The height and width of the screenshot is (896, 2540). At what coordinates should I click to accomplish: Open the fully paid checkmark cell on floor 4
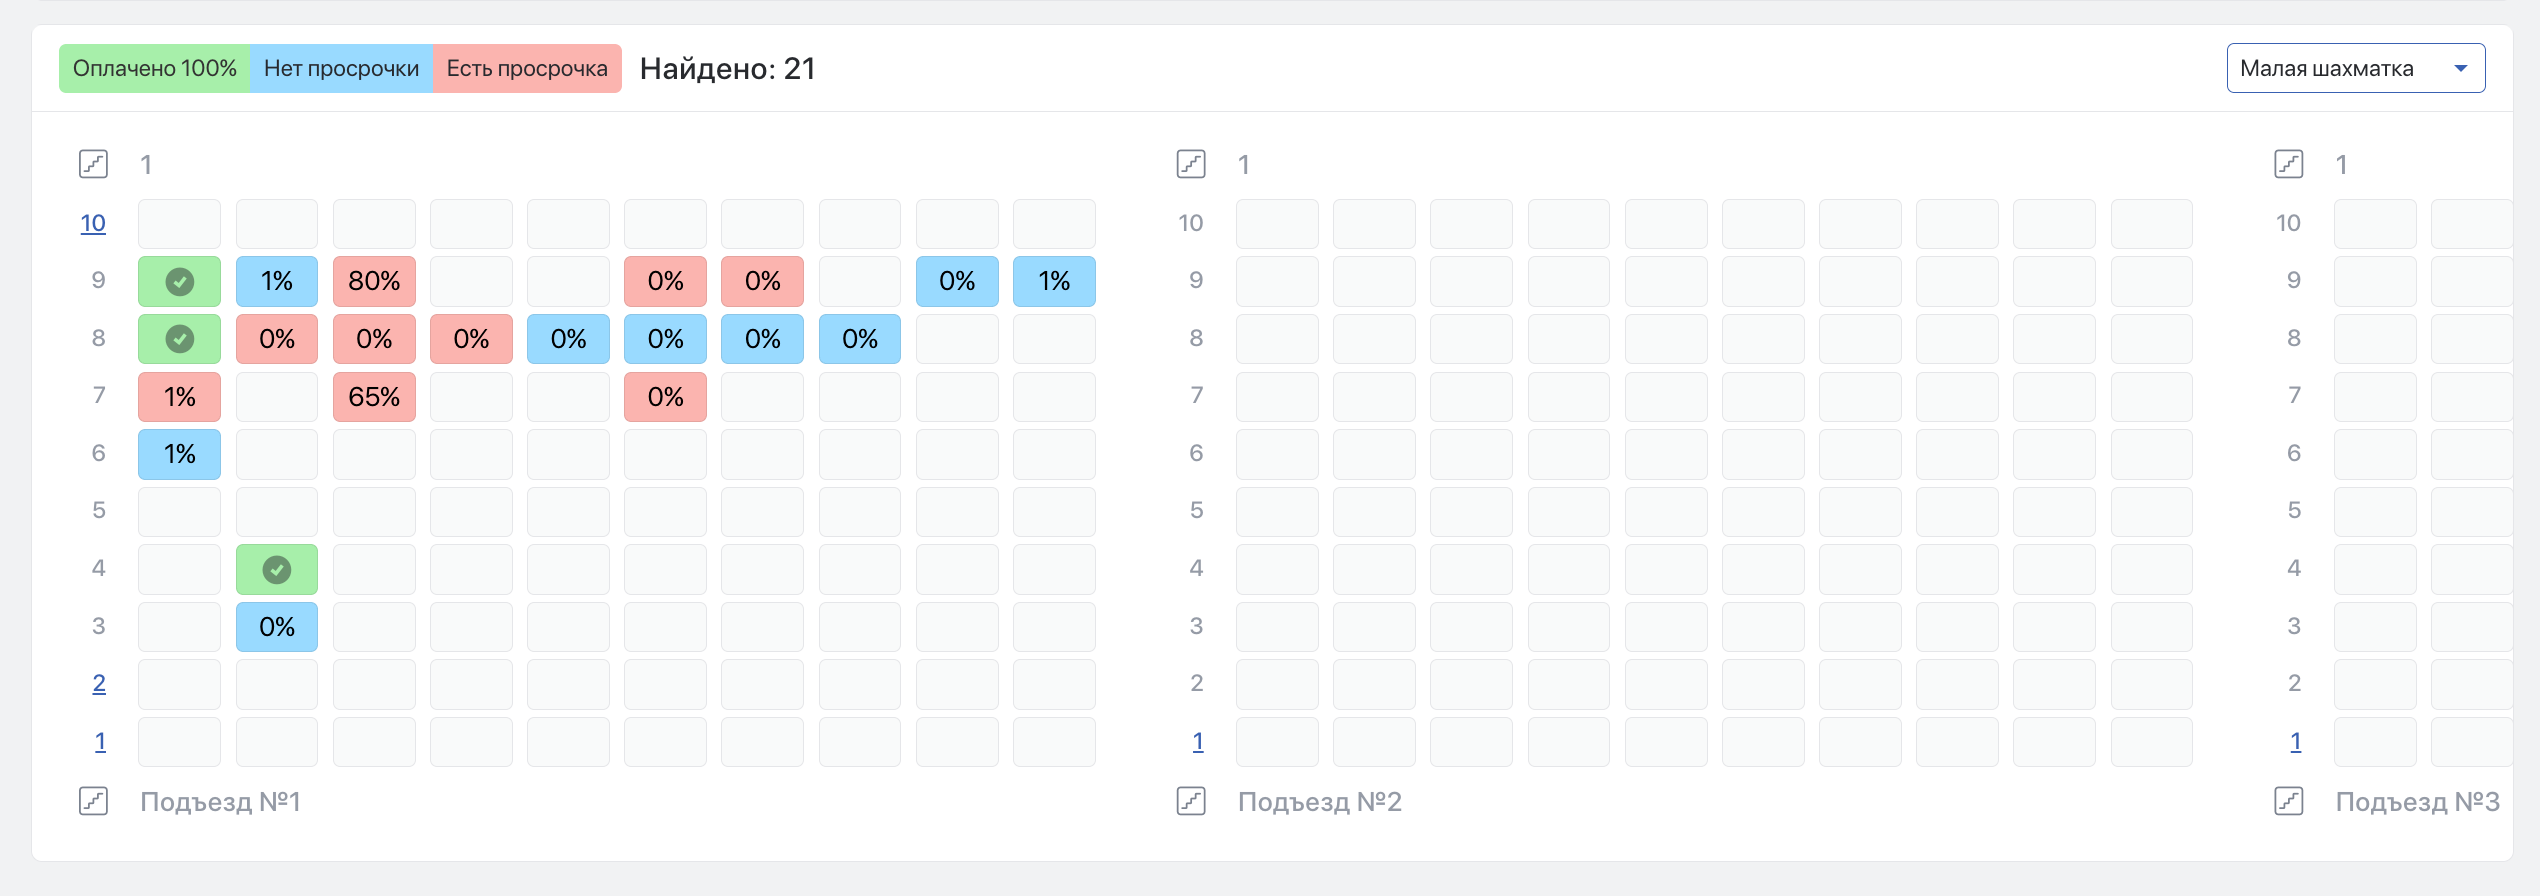pos(277,569)
